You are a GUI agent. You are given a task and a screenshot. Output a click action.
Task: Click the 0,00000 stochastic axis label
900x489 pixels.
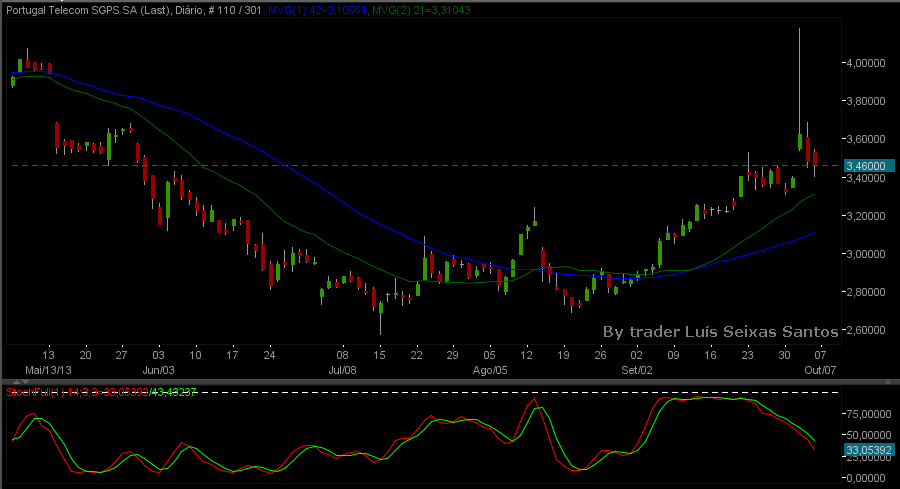click(868, 478)
